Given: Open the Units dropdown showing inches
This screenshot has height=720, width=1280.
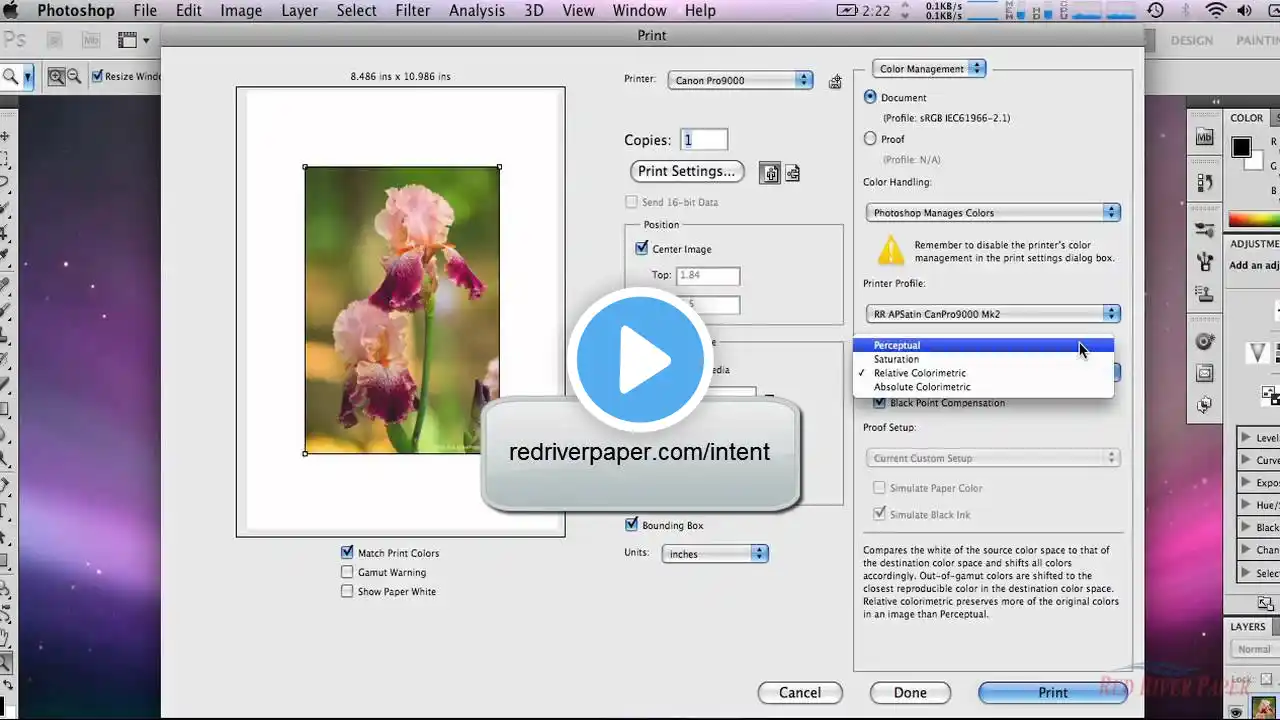Looking at the screenshot, I should (x=714, y=553).
